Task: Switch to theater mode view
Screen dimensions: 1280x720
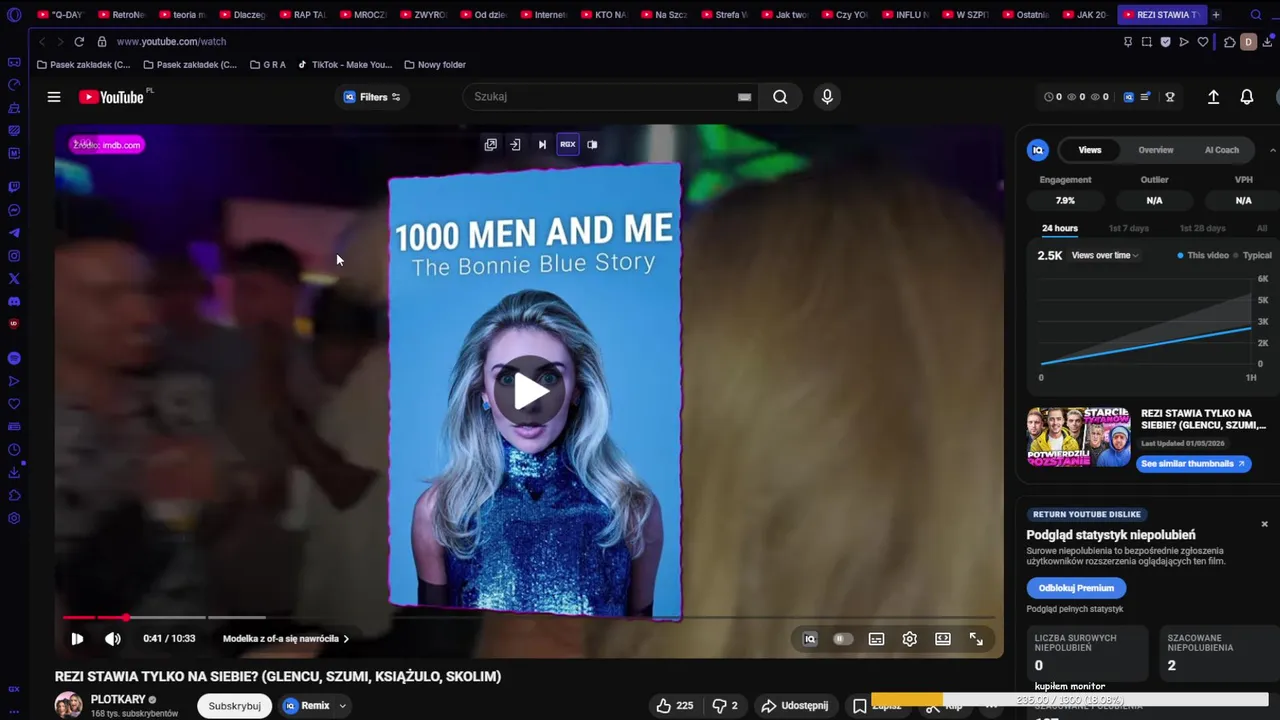Action: click(943, 639)
